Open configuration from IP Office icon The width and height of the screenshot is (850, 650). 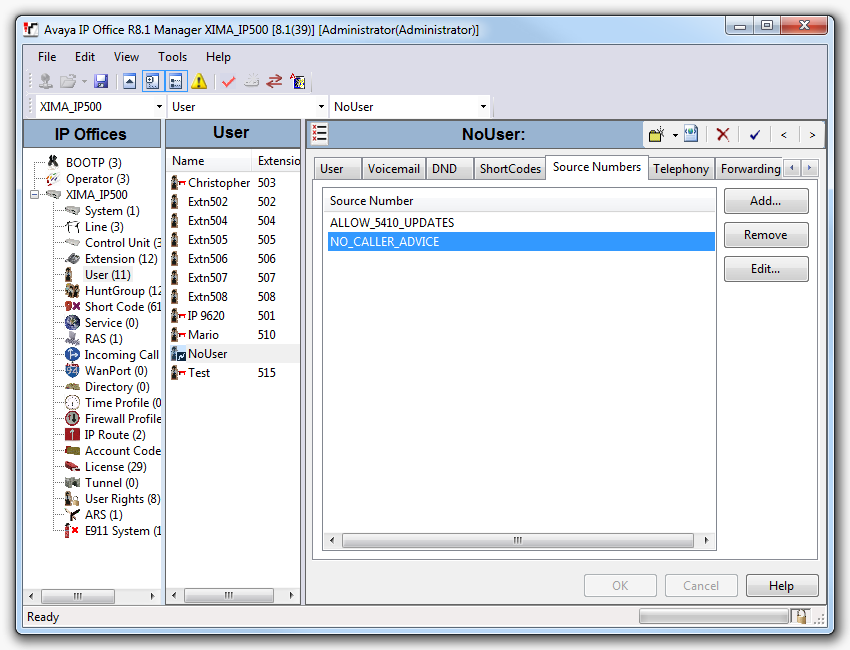pos(46,81)
